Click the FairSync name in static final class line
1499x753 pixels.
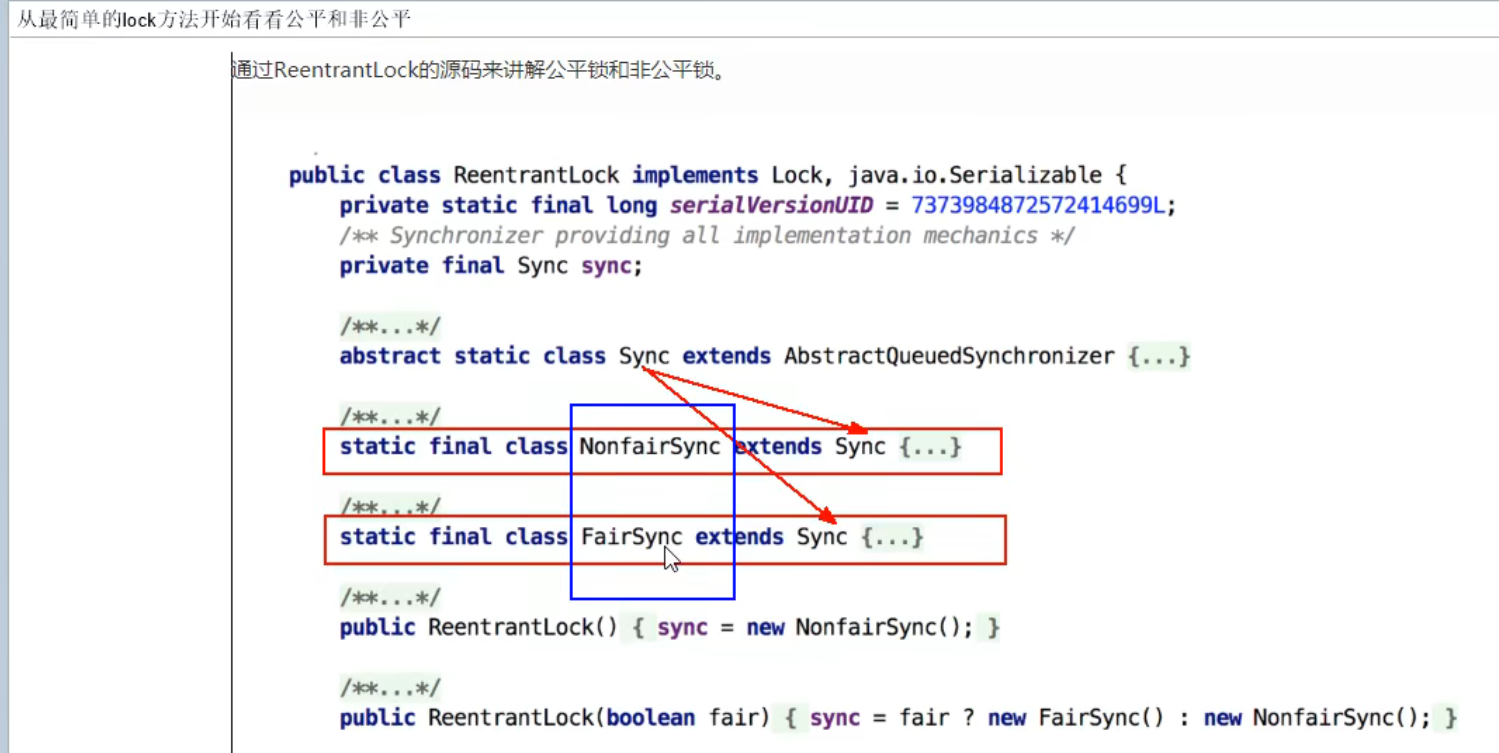pos(632,537)
